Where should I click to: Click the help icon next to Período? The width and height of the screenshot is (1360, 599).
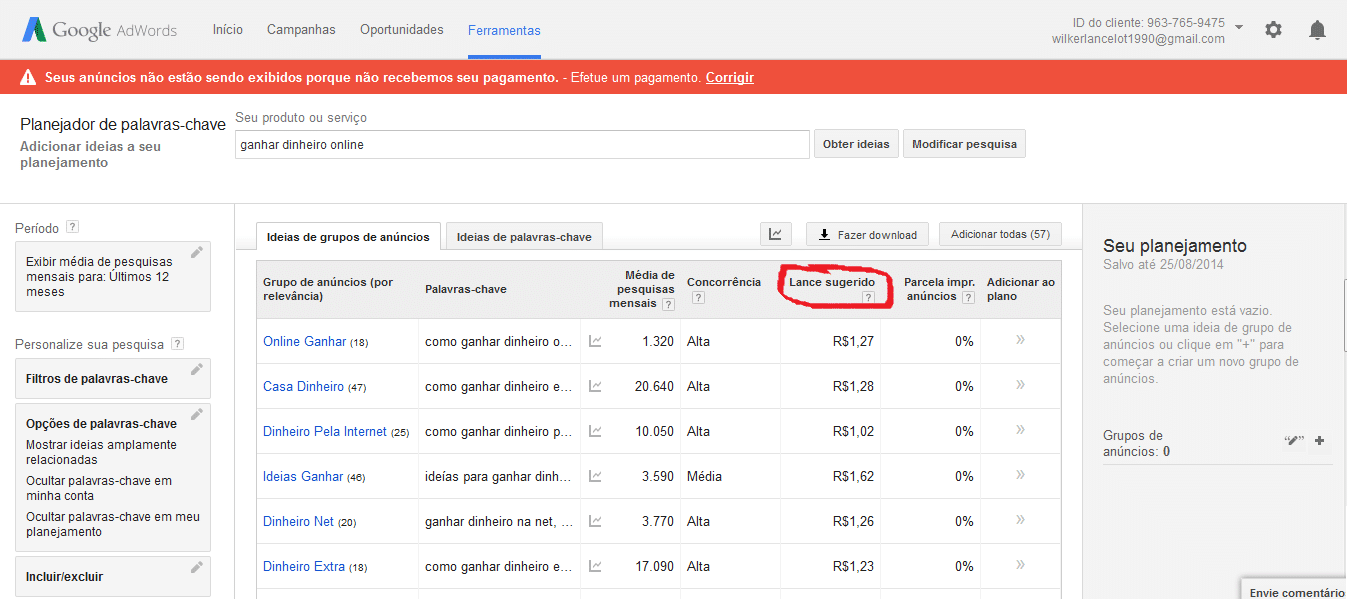click(72, 228)
